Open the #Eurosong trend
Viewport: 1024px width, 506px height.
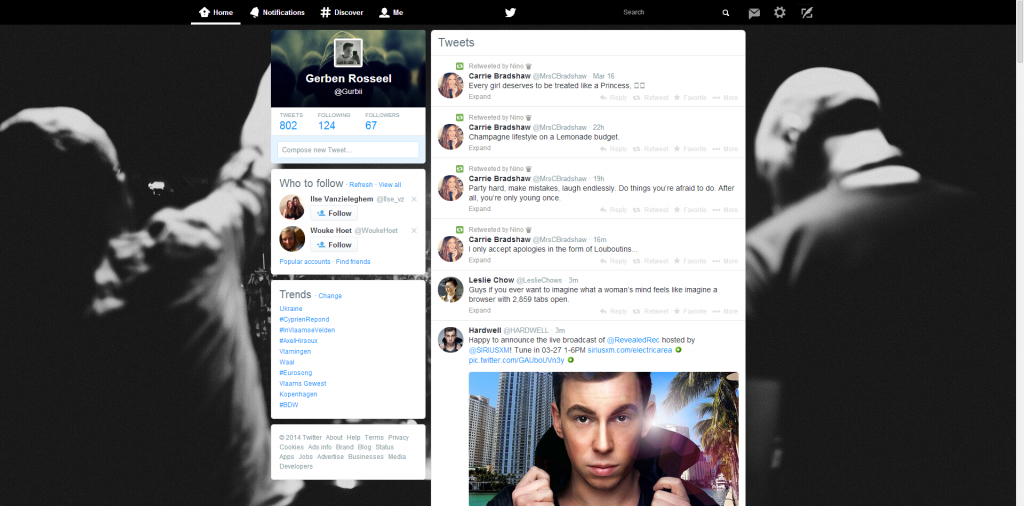coord(295,372)
